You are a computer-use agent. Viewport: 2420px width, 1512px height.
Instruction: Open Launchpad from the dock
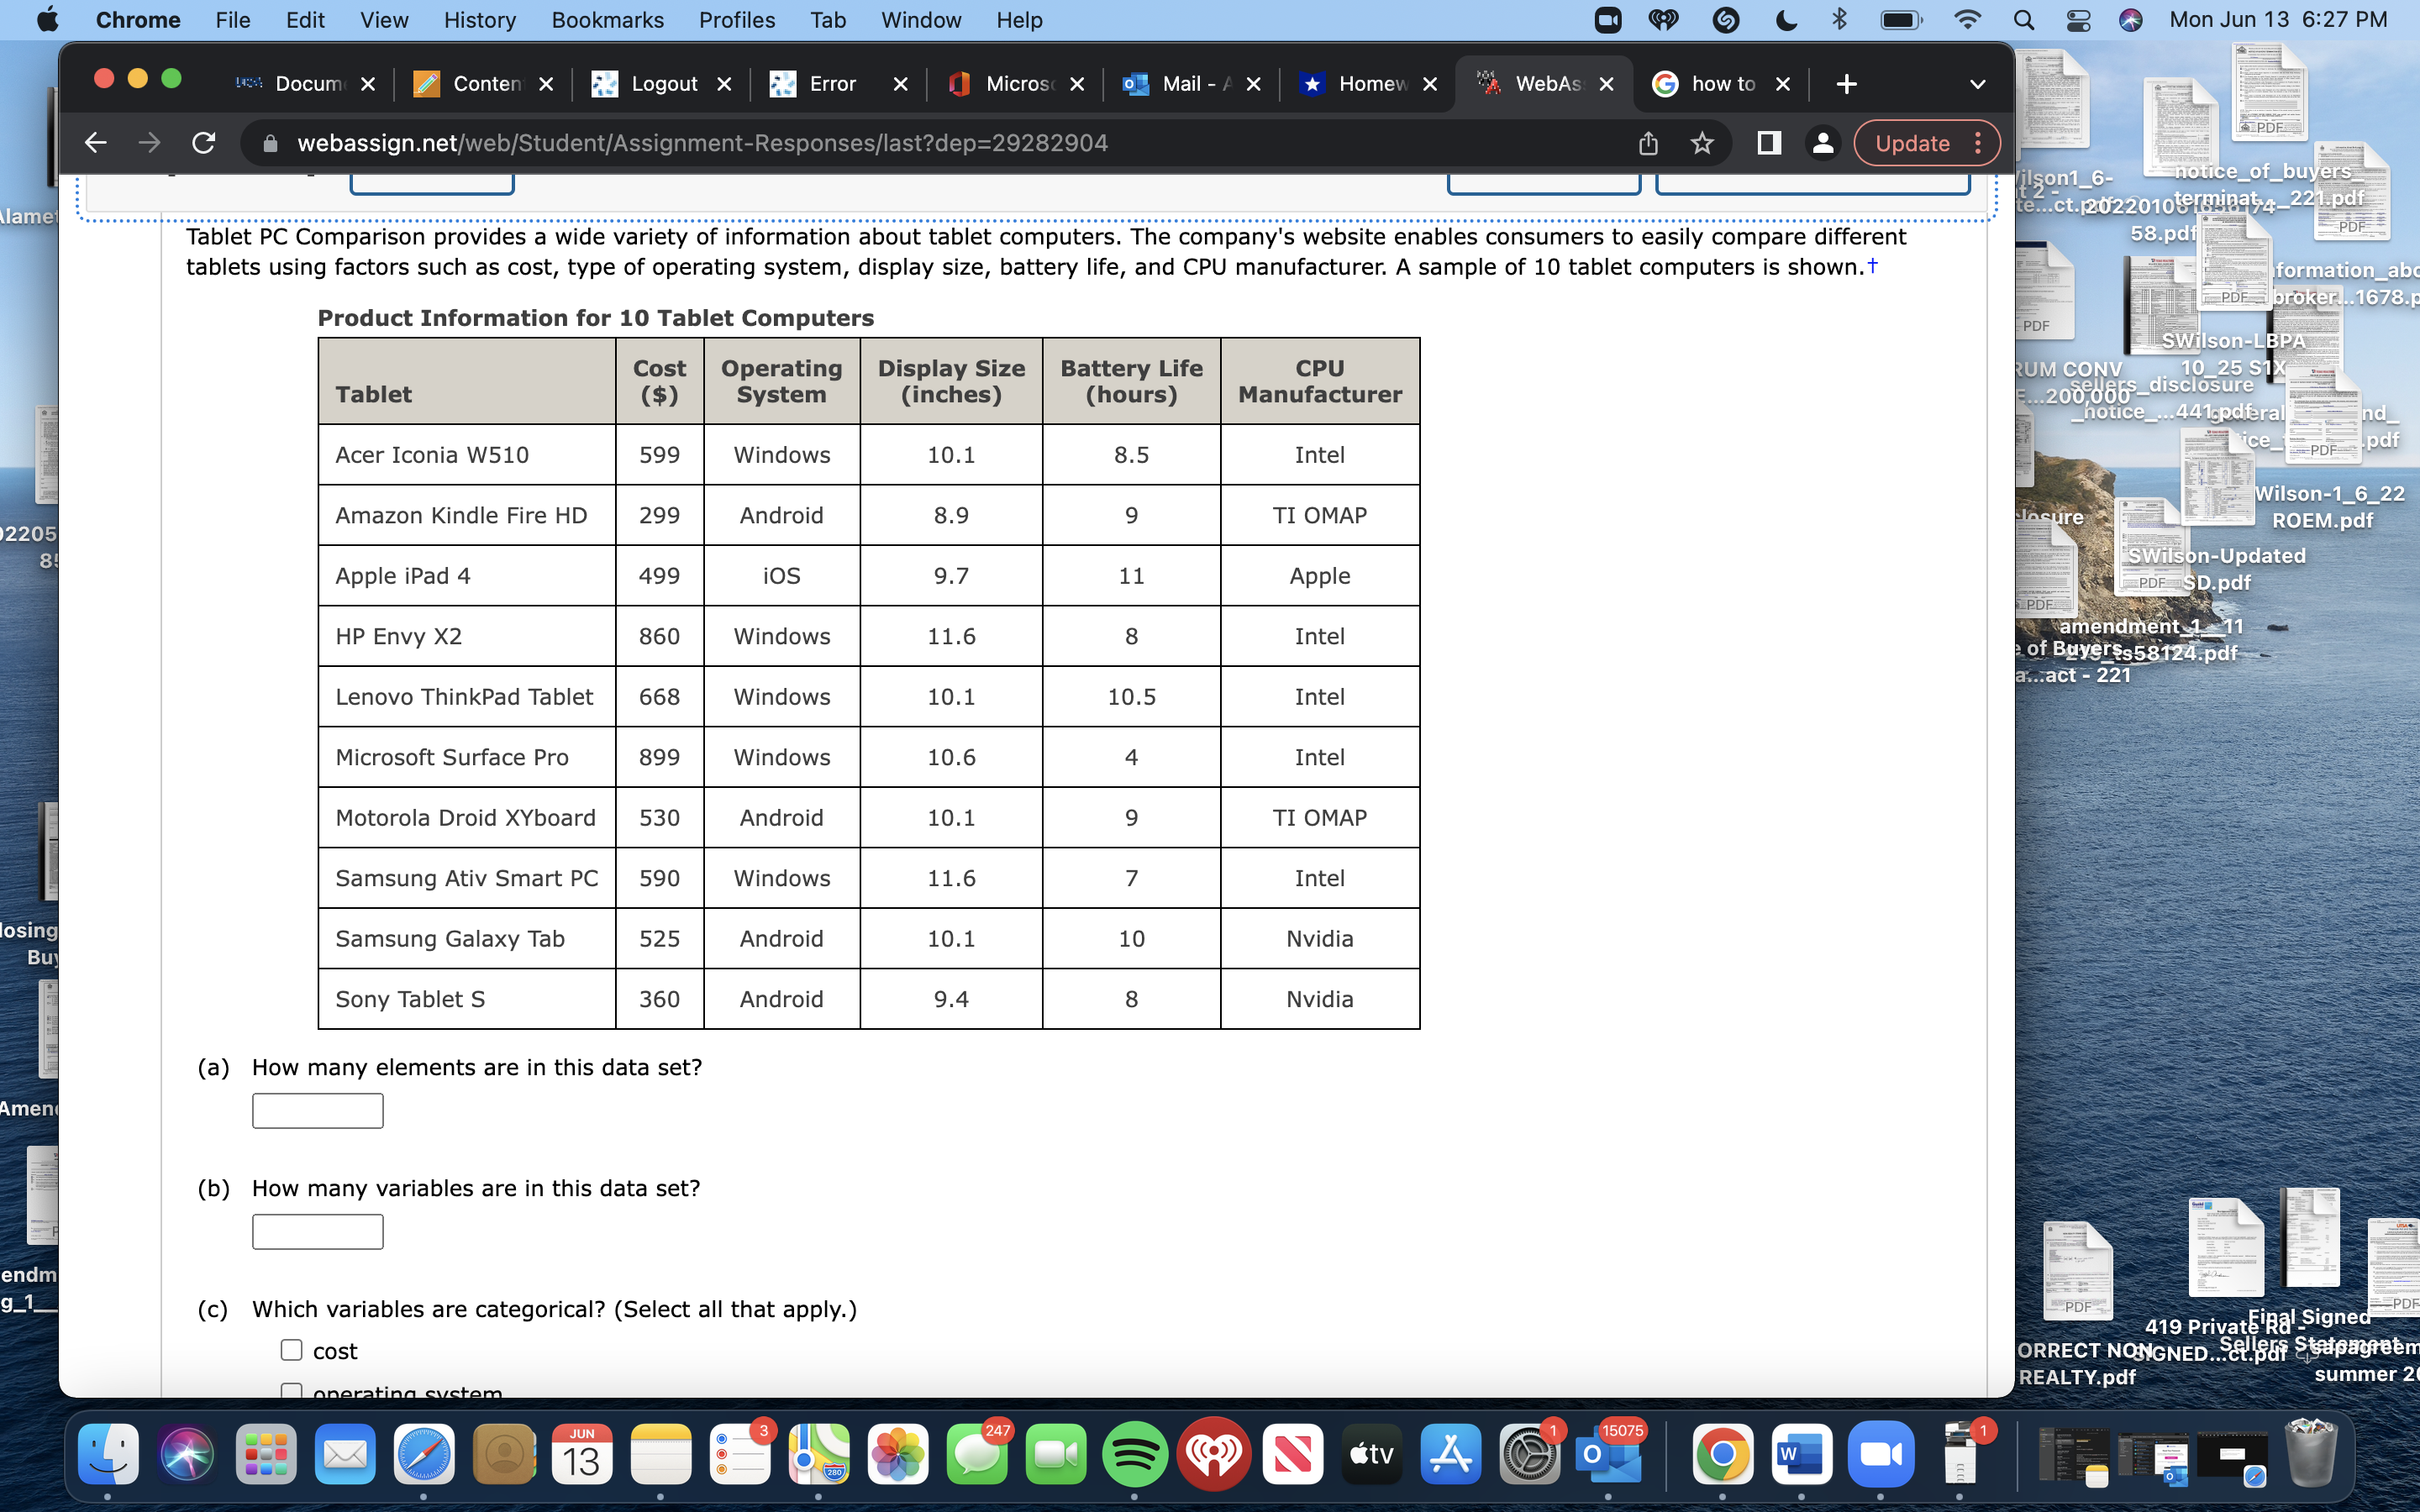pos(265,1455)
